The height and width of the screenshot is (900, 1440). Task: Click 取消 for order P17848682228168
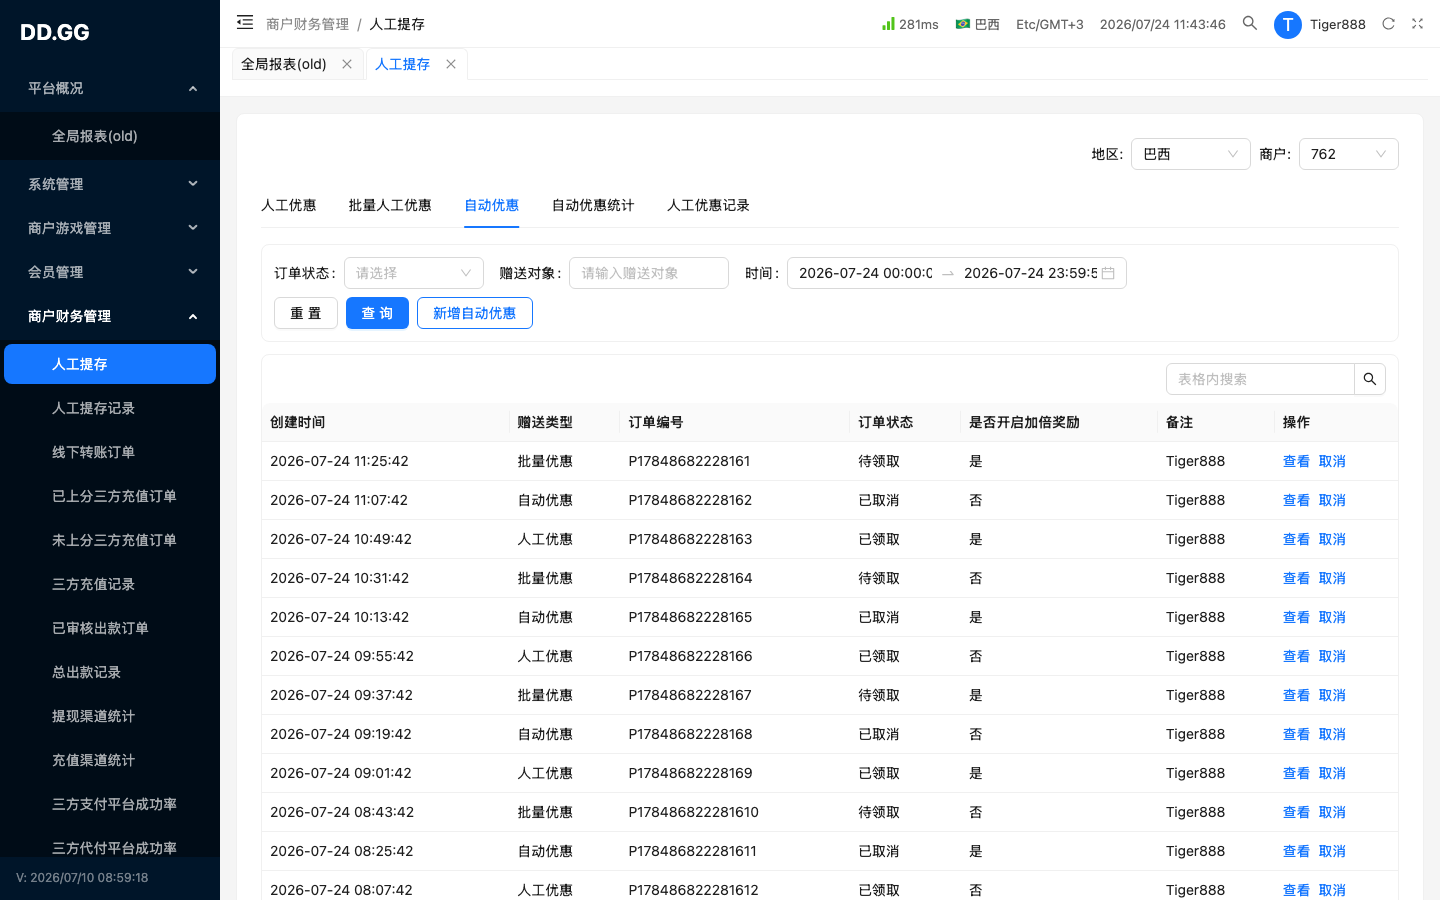pos(1332,734)
